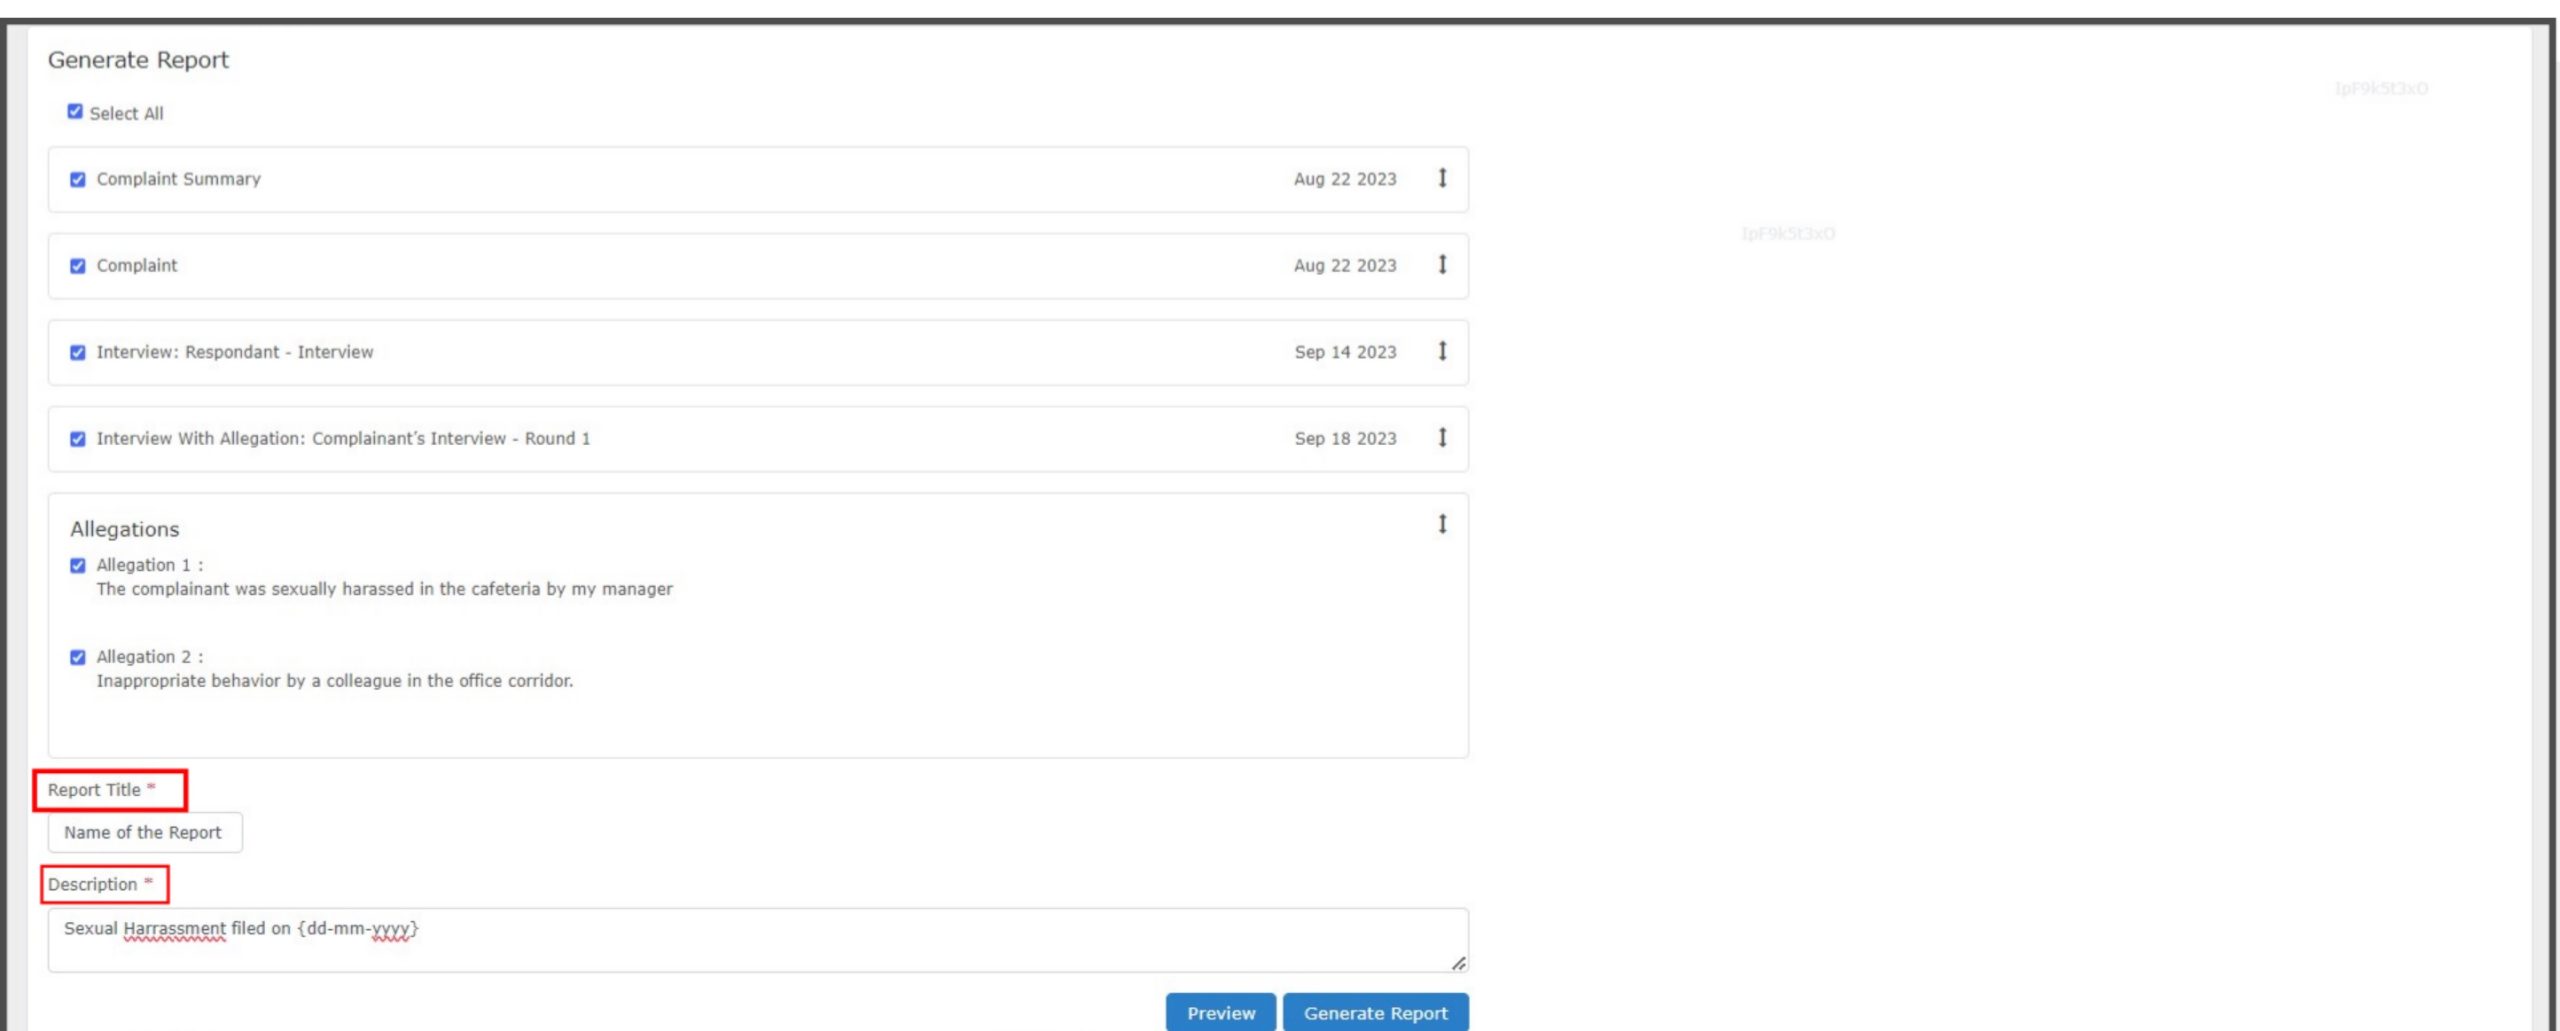Toggle Interview With Allegation Round 1 checkbox
The width and height of the screenshot is (2560, 1031).
click(78, 439)
